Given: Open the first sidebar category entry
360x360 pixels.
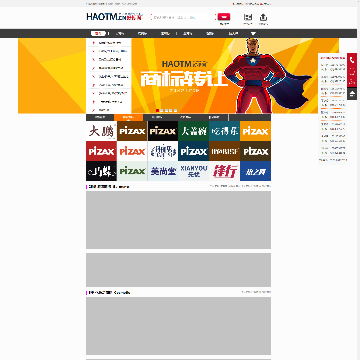Looking at the screenshot, I should (x=109, y=43).
